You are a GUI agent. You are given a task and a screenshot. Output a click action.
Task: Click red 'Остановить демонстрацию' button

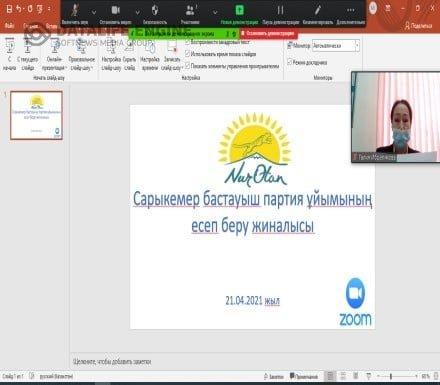pyautogui.click(x=268, y=33)
